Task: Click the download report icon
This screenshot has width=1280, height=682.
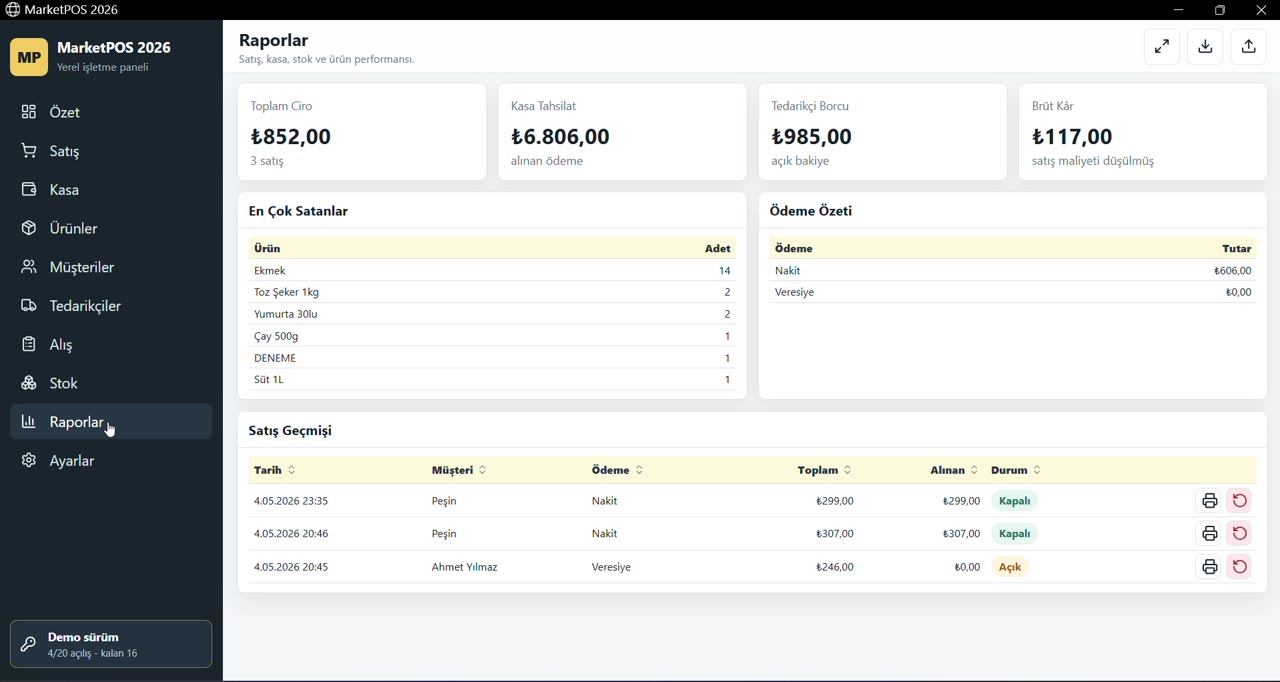Action: coord(1206,47)
